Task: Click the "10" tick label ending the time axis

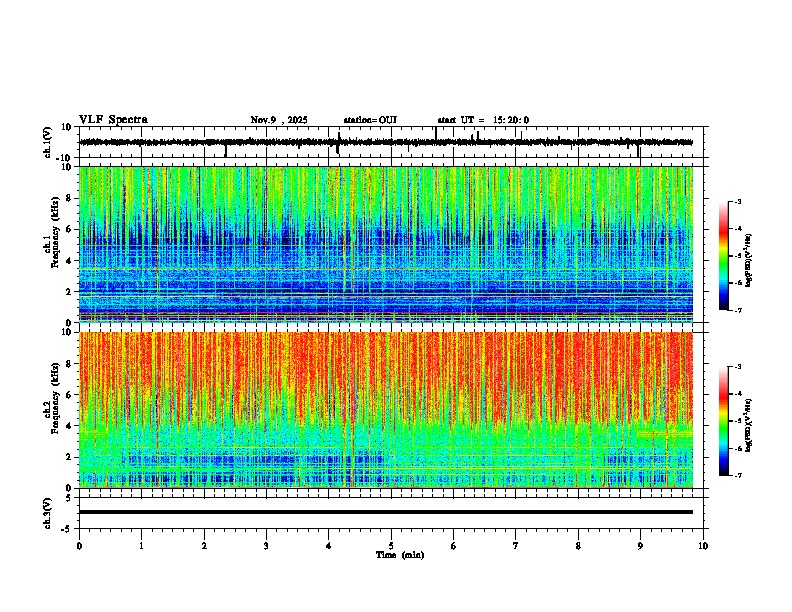Action: click(703, 546)
